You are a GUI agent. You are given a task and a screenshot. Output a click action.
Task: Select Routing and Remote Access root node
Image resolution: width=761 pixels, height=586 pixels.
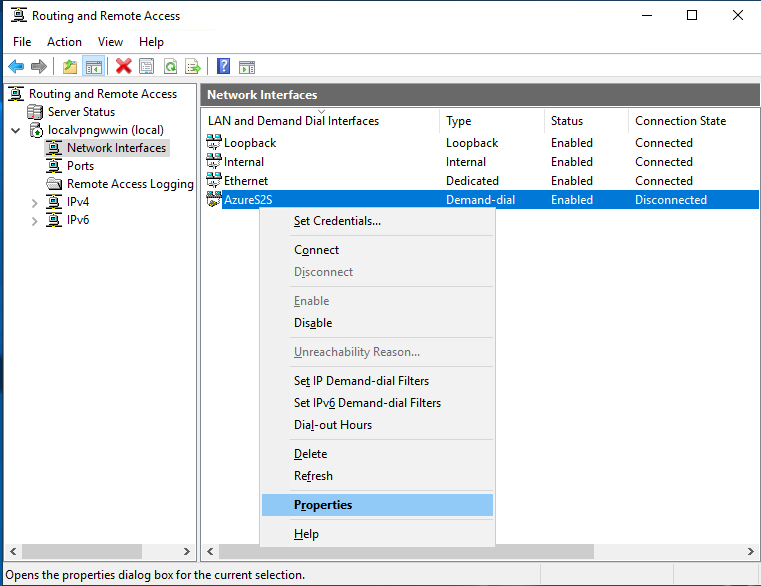coord(103,94)
